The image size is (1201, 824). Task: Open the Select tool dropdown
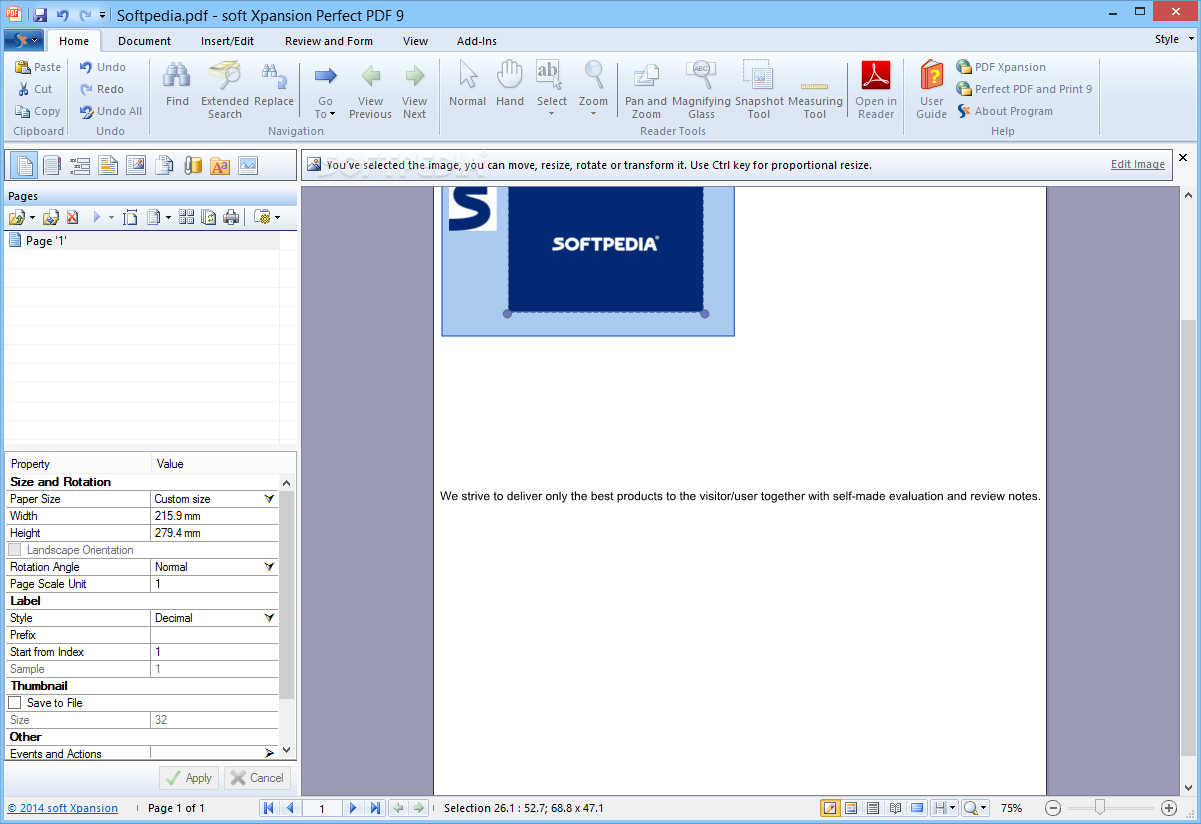click(x=551, y=113)
